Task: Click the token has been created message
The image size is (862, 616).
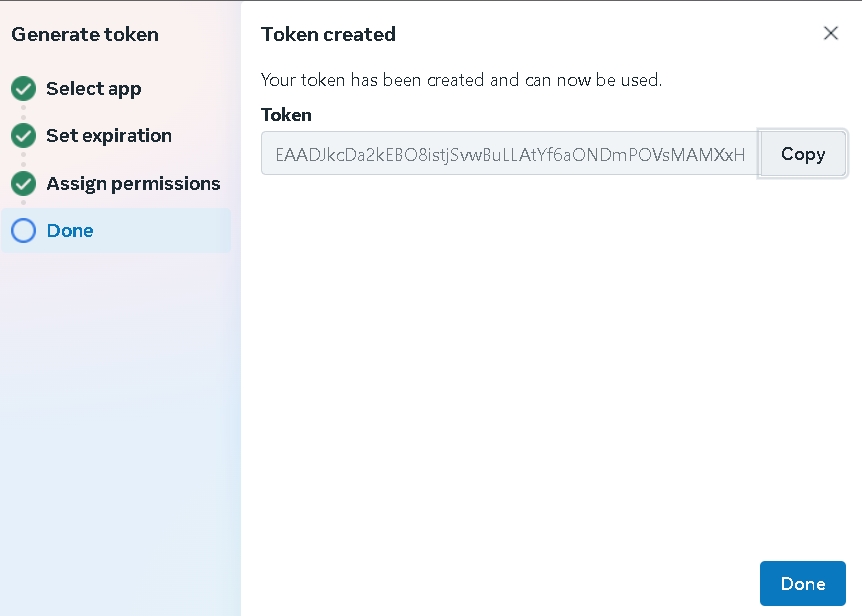Action: tap(461, 80)
